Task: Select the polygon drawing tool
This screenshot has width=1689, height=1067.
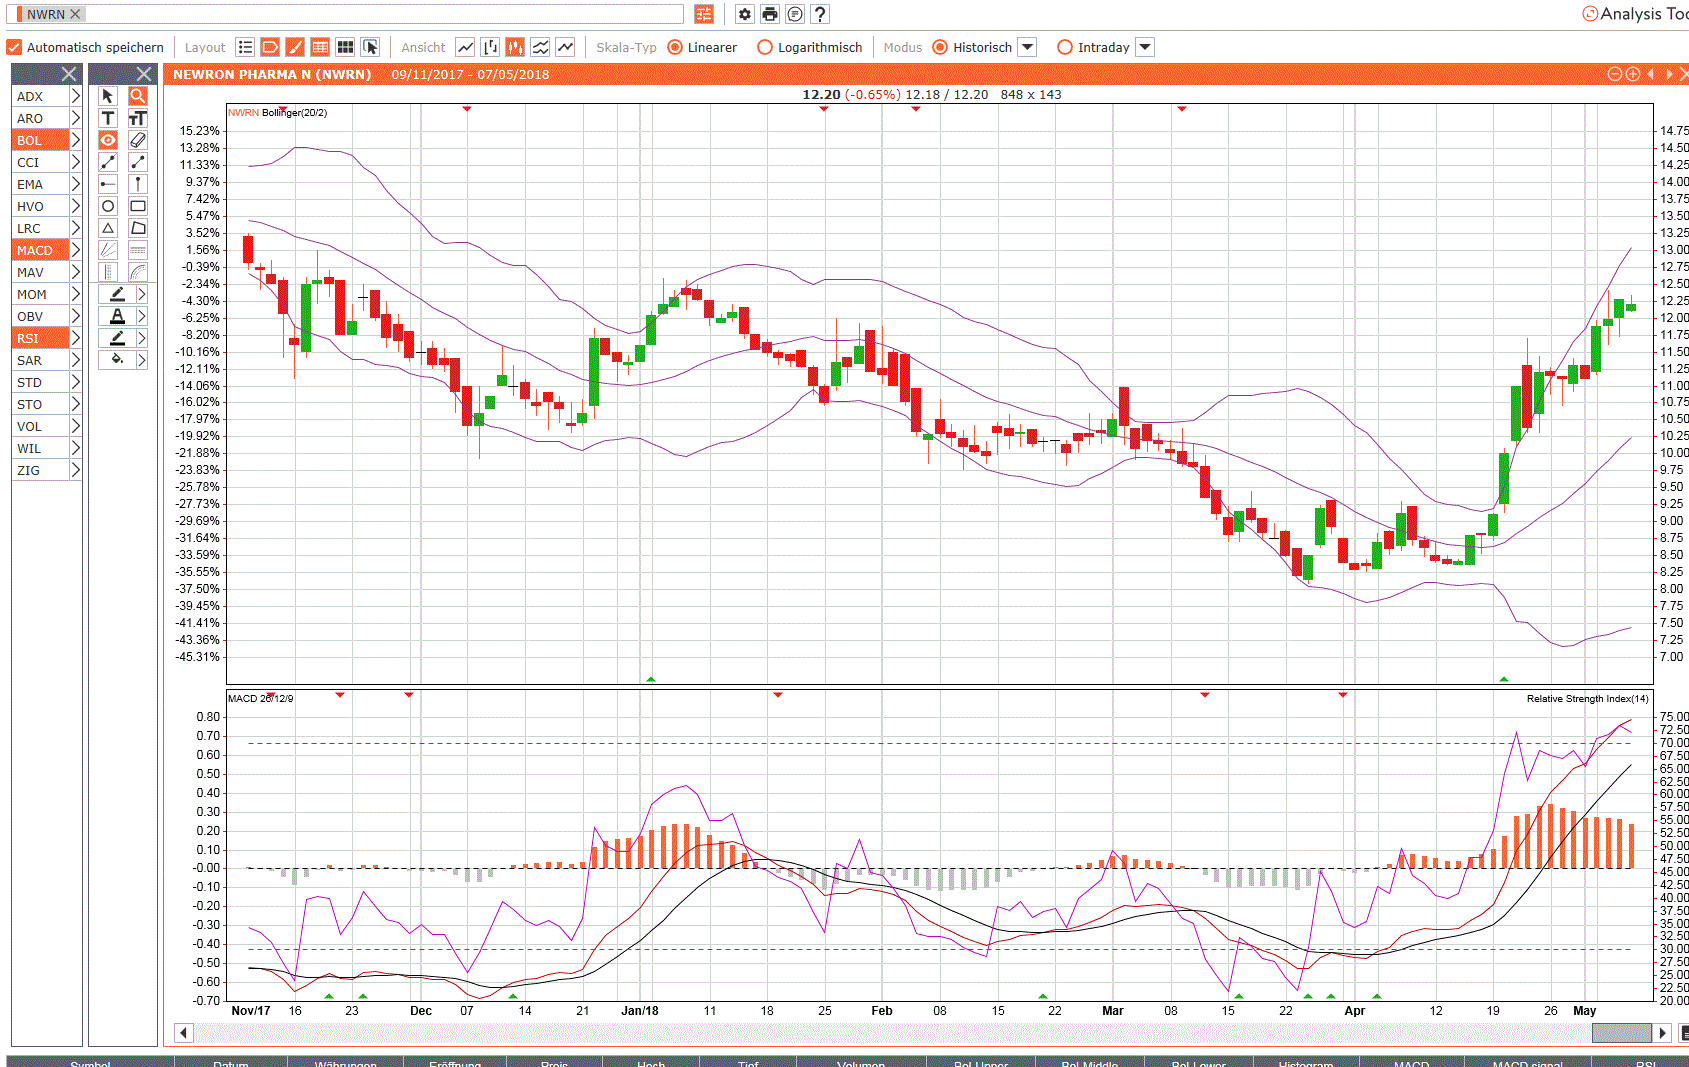Action: click(x=138, y=228)
